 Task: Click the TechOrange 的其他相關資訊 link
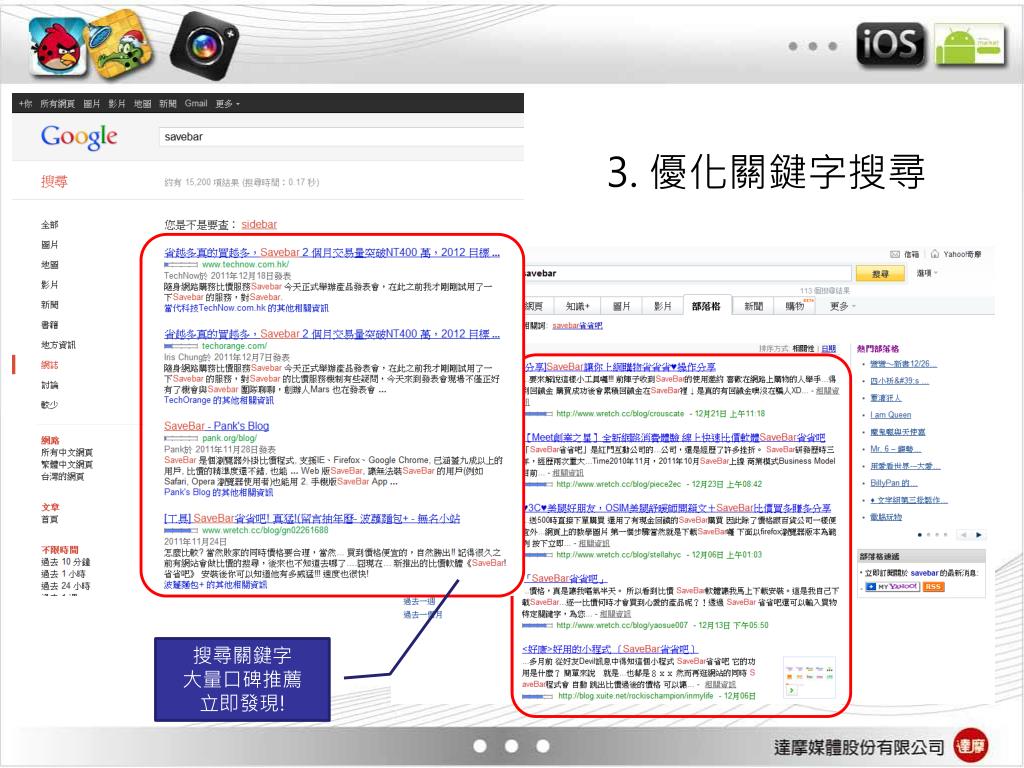pyautogui.click(x=219, y=400)
